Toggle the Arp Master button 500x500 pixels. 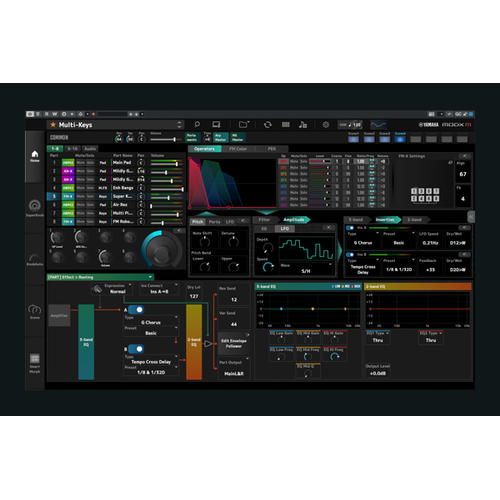point(220,137)
